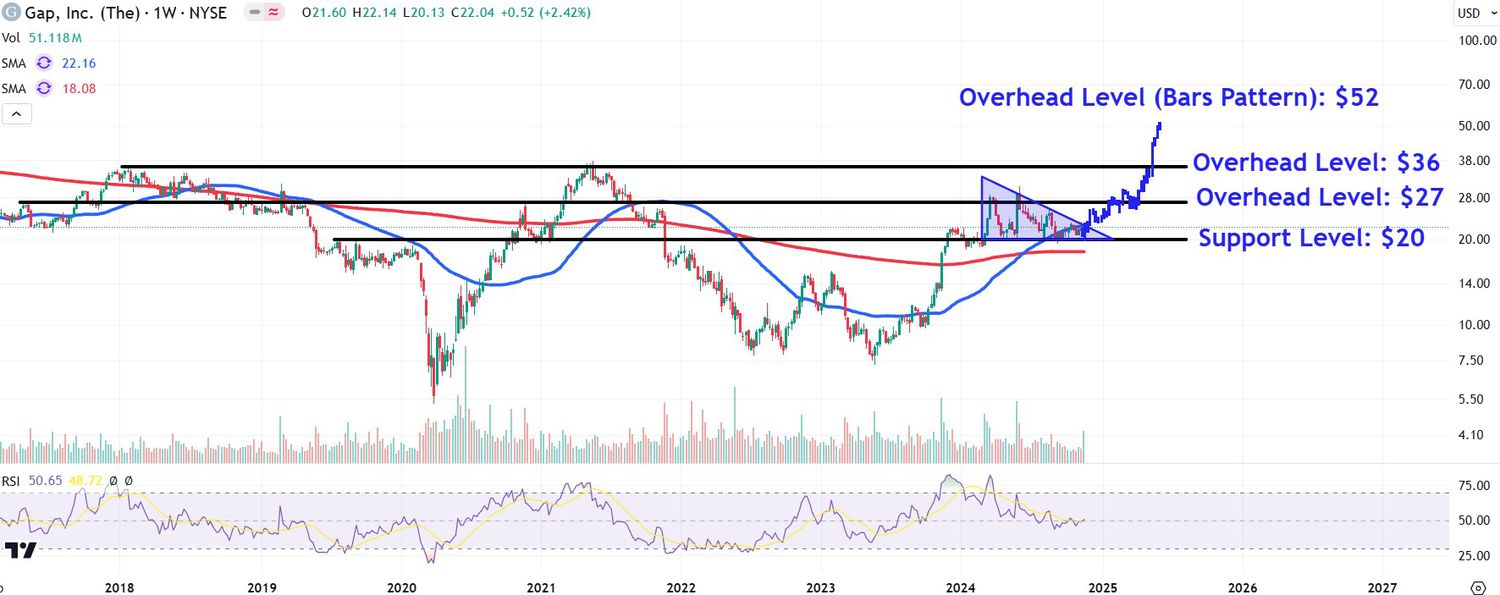The height and width of the screenshot is (595, 1500).
Task: Click the 2026 label on time axis
Action: pos(1242,587)
